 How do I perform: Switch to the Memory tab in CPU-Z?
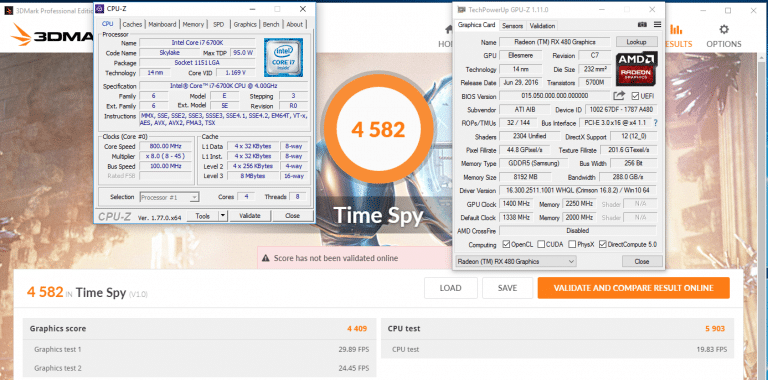(193, 24)
